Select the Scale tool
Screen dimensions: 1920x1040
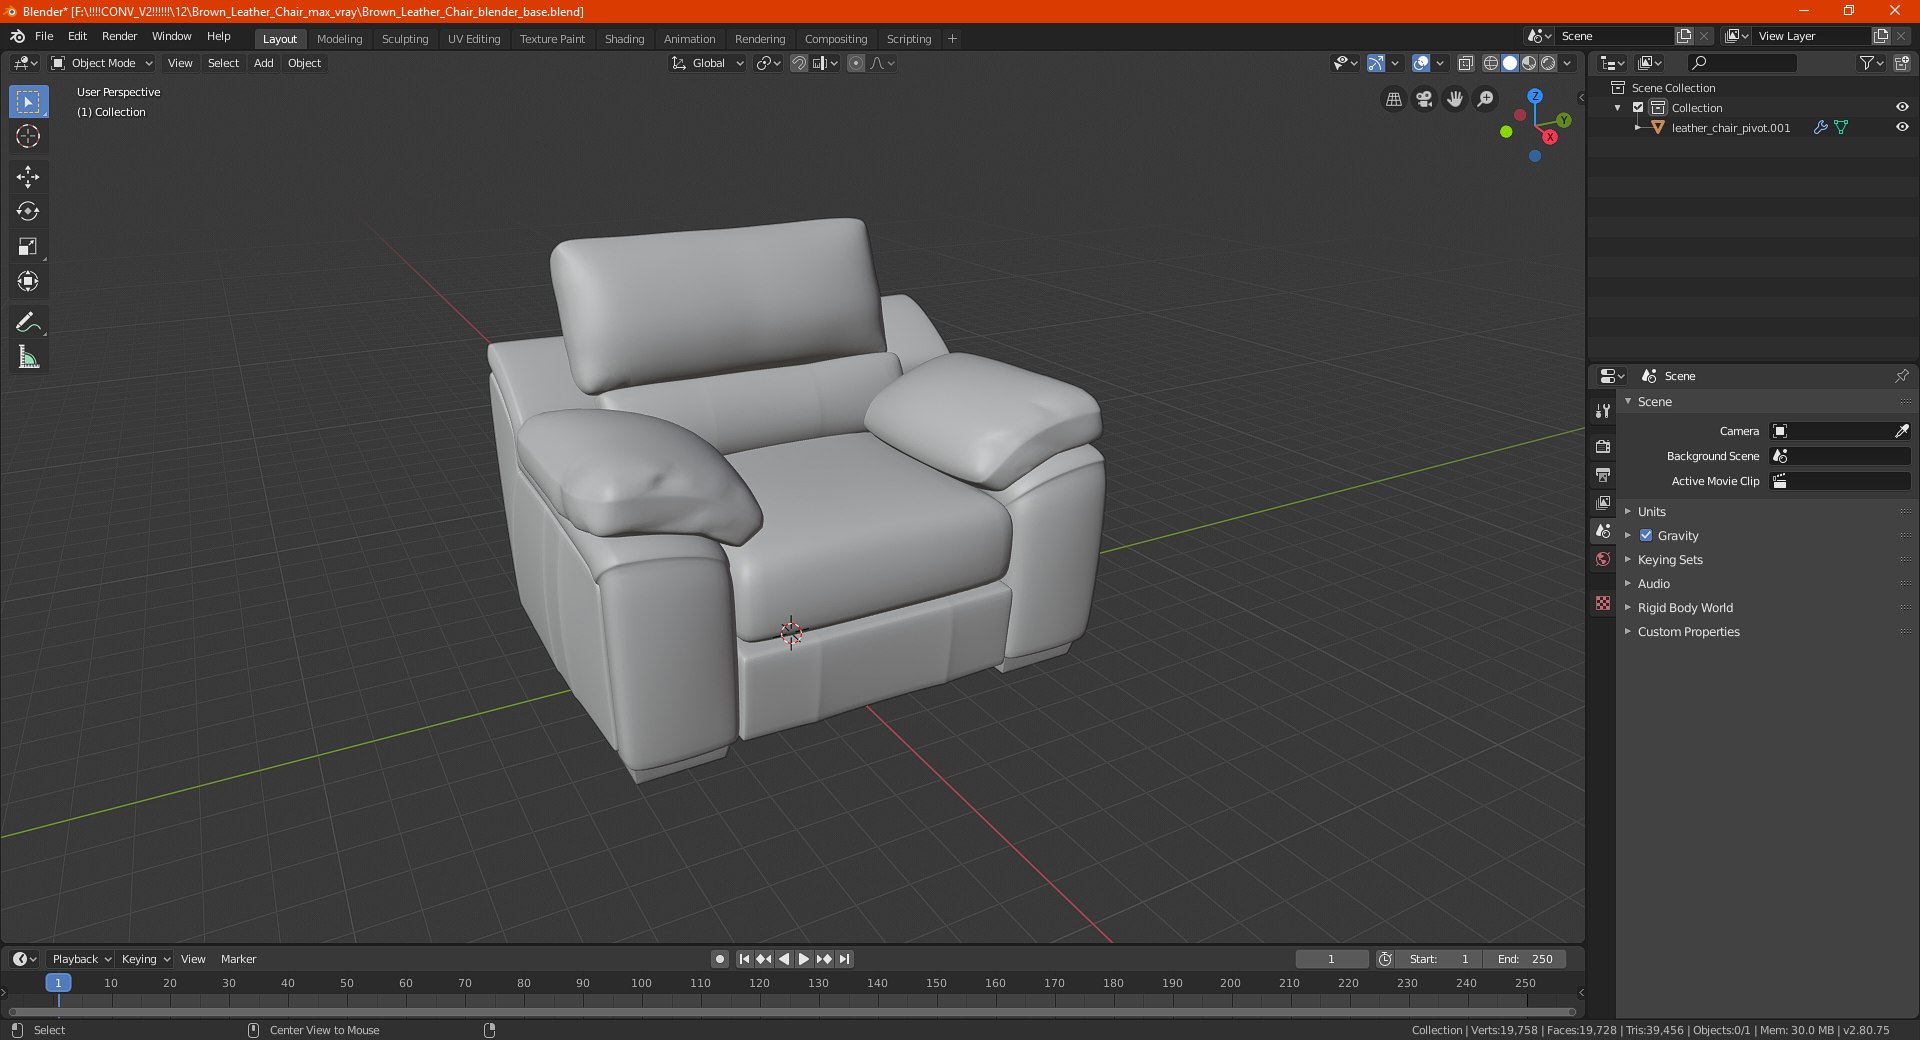(x=28, y=246)
